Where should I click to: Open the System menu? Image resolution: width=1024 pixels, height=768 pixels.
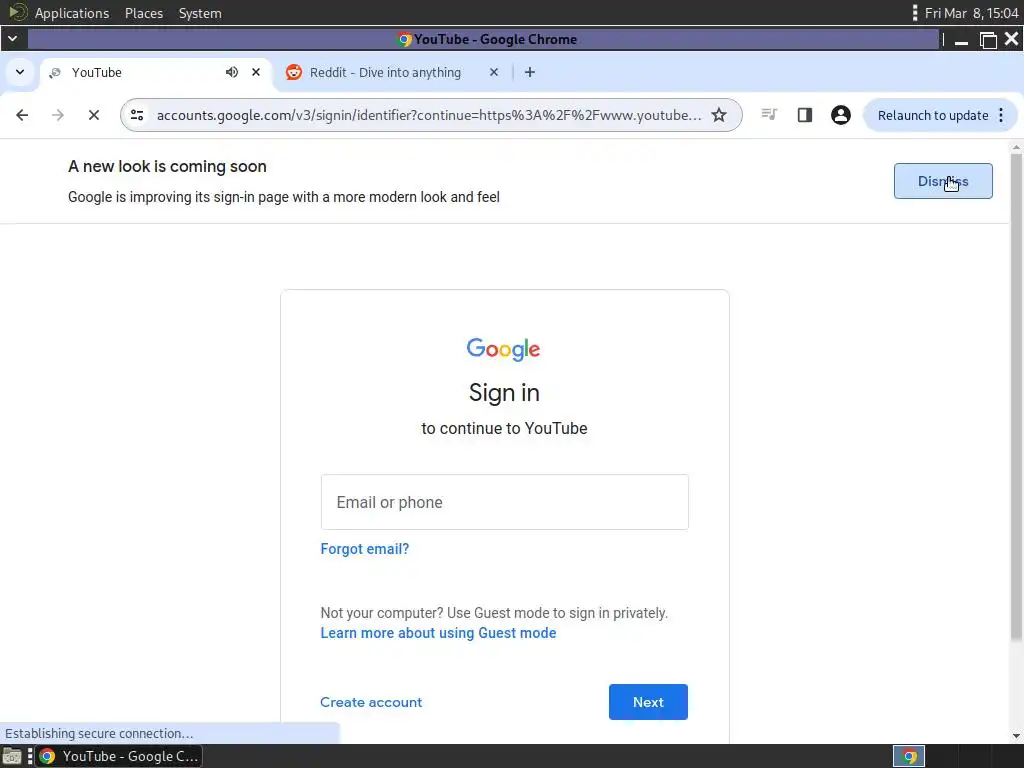coord(200,13)
